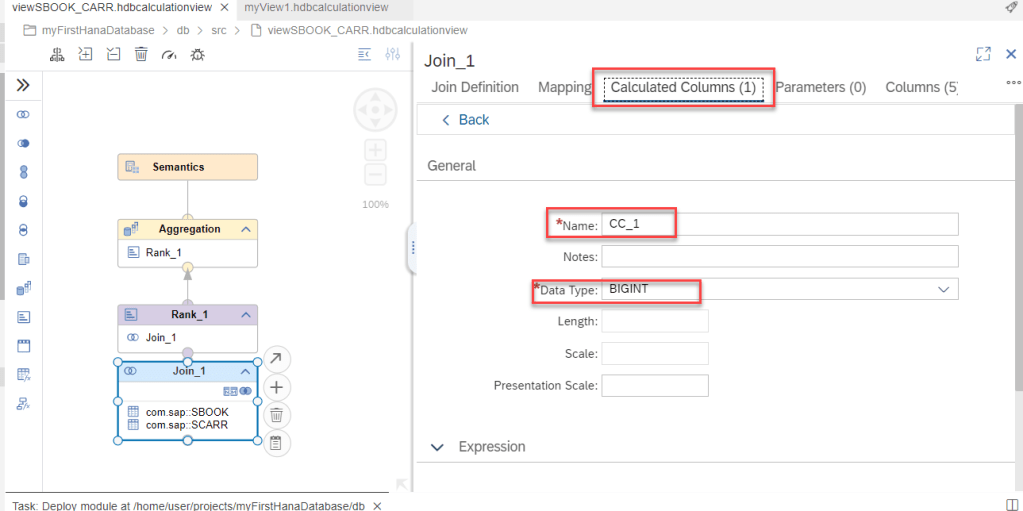Image resolution: width=1023 pixels, height=511 pixels.
Task: Click the trash icon beside Join_1 node
Action: (277, 415)
